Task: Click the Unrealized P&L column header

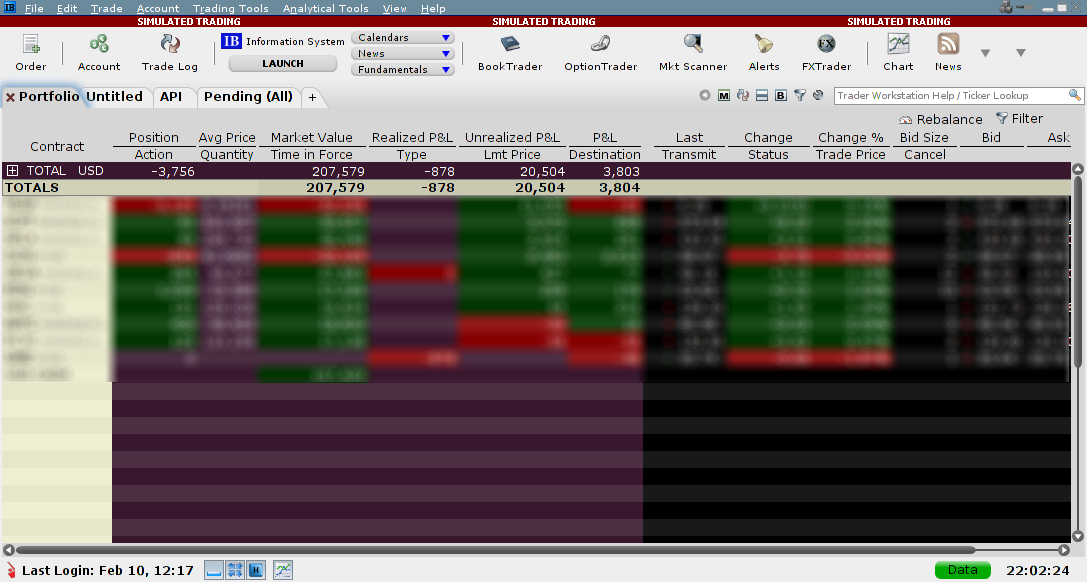Action: coord(512,137)
